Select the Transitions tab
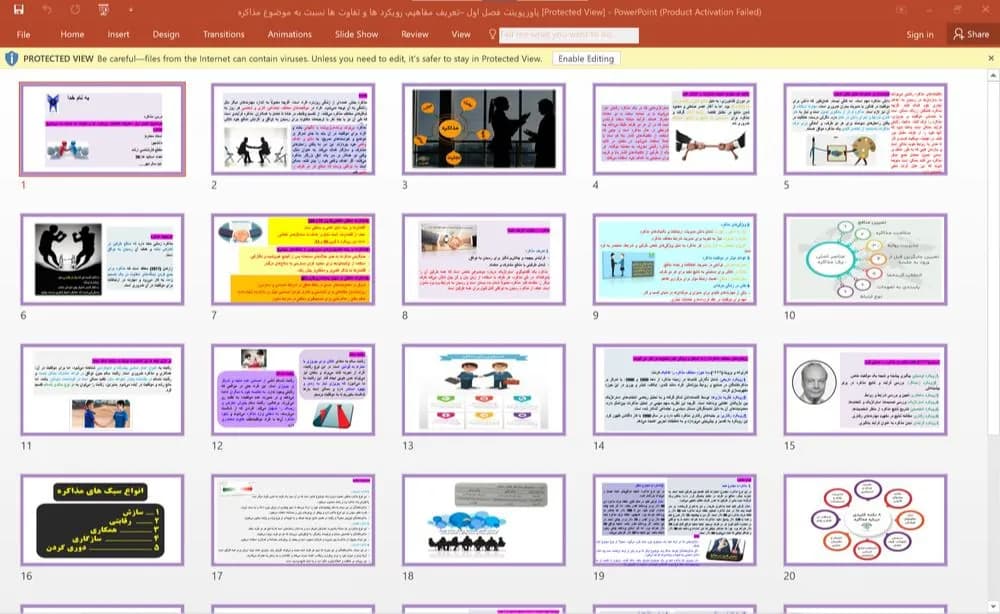1000x614 pixels. (x=223, y=34)
